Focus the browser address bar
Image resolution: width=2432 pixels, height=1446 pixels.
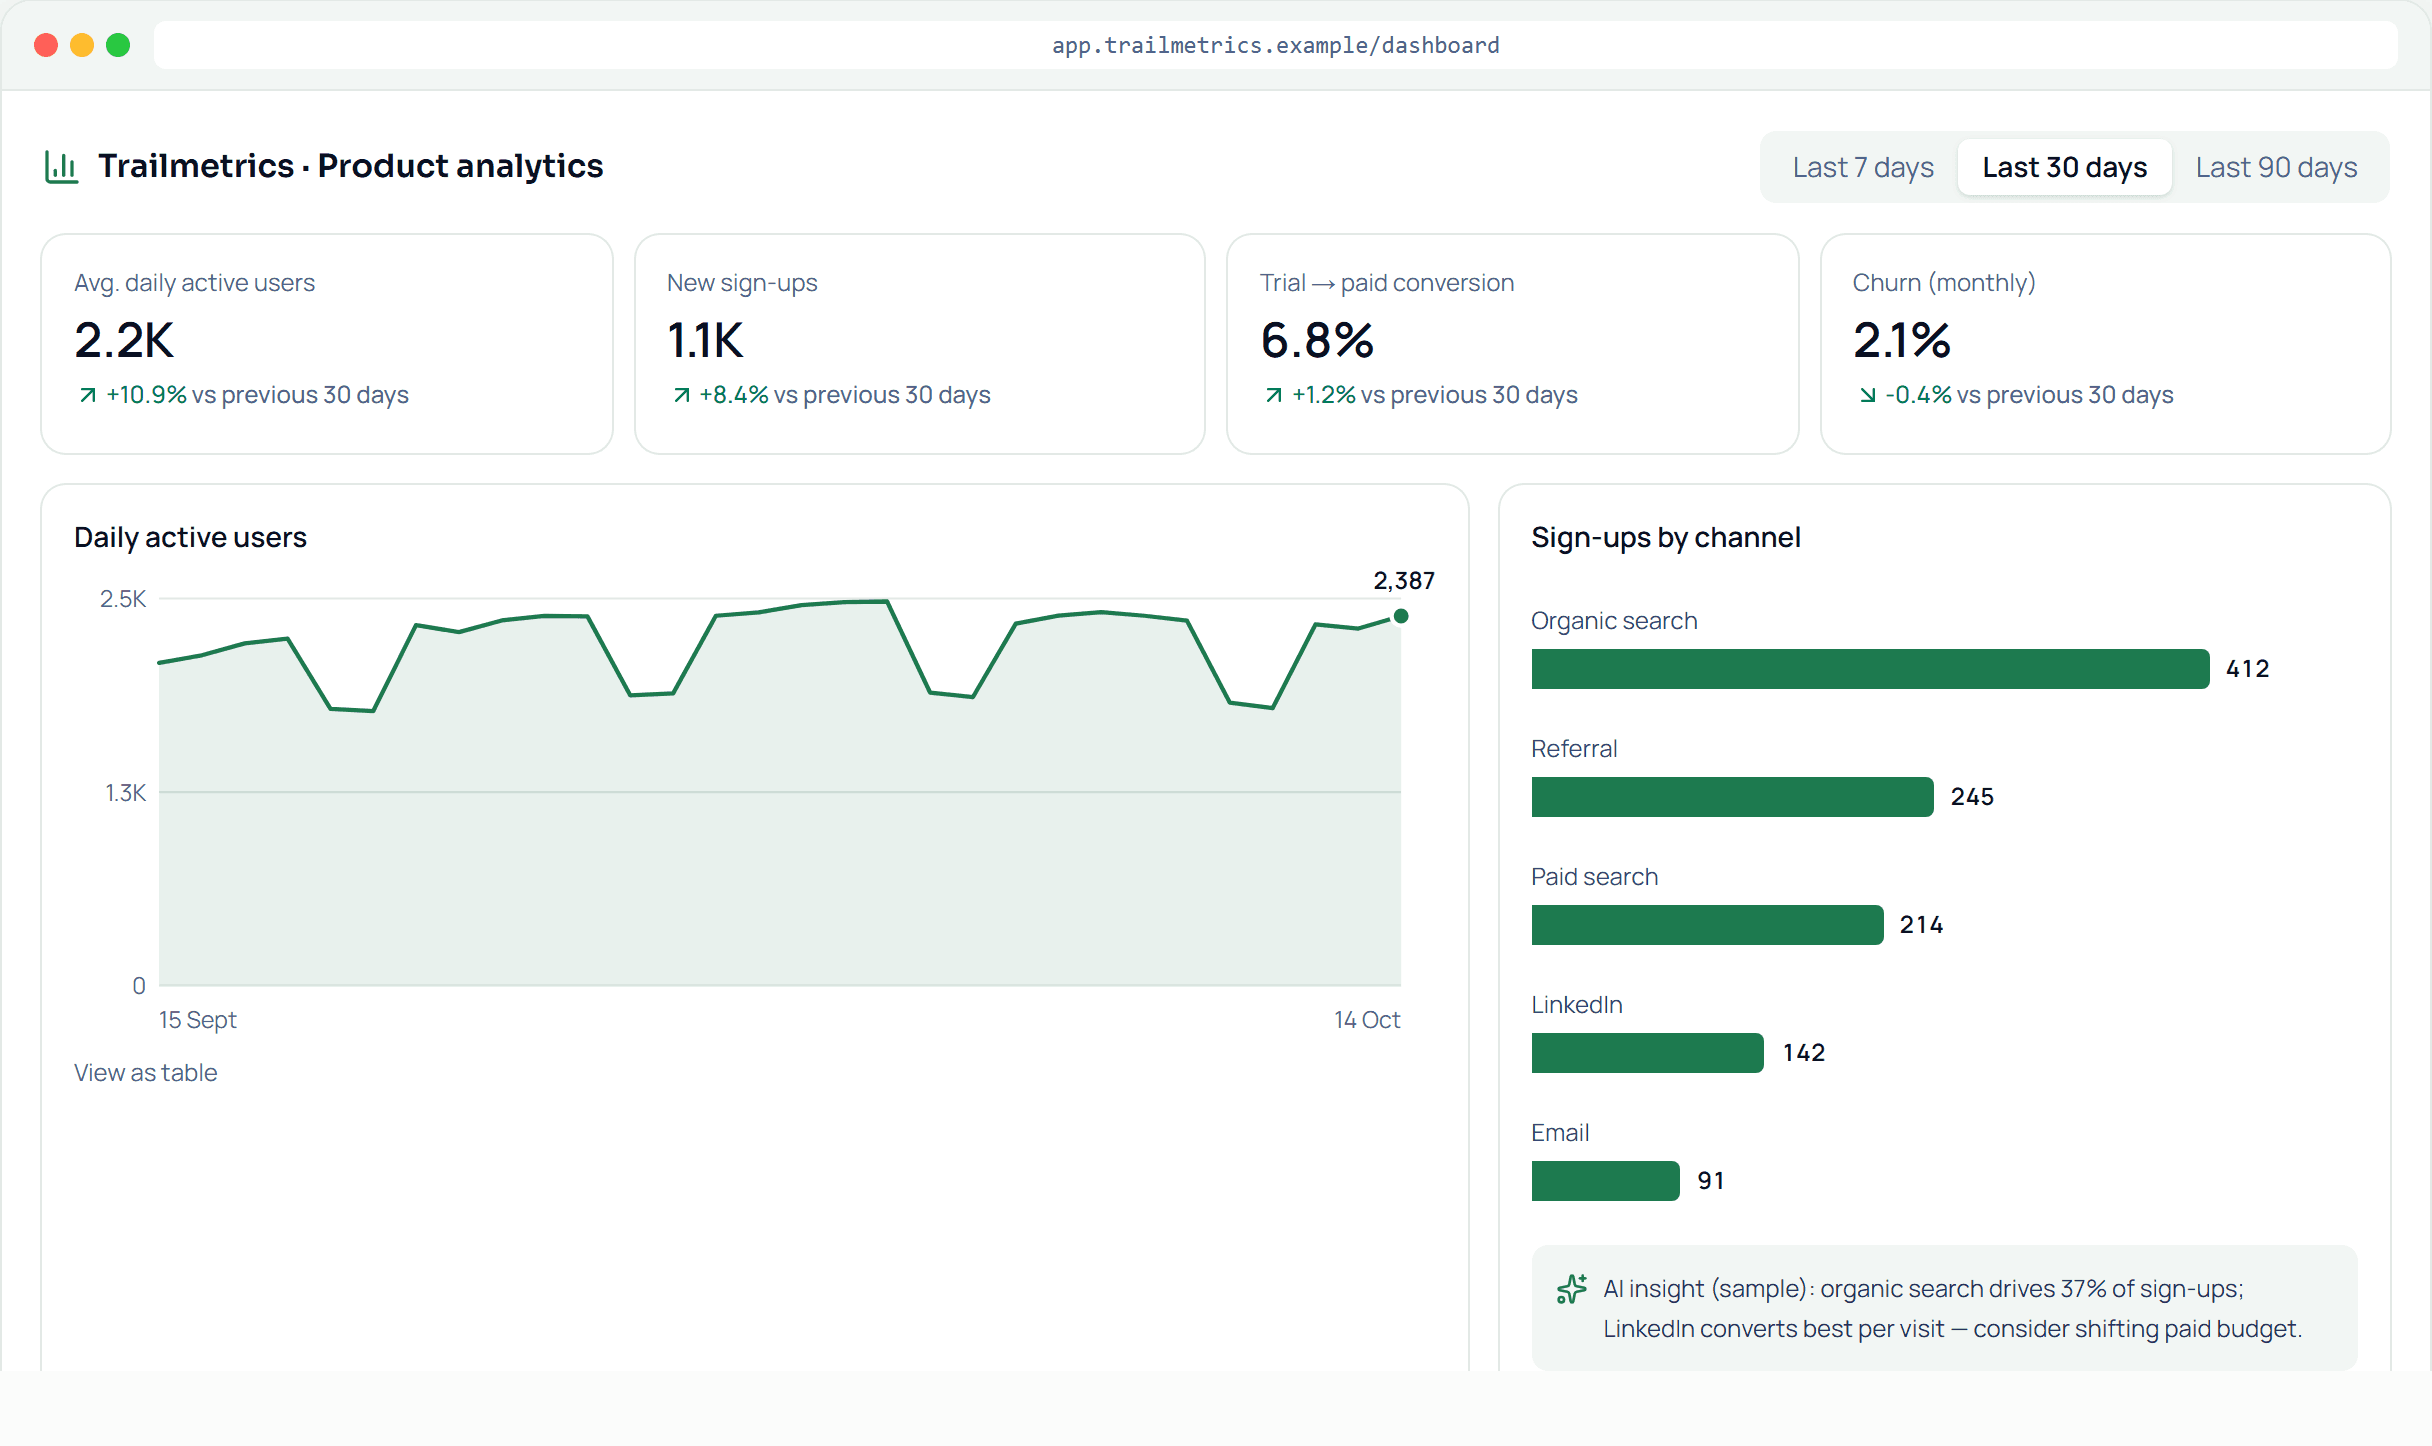(x=1275, y=45)
